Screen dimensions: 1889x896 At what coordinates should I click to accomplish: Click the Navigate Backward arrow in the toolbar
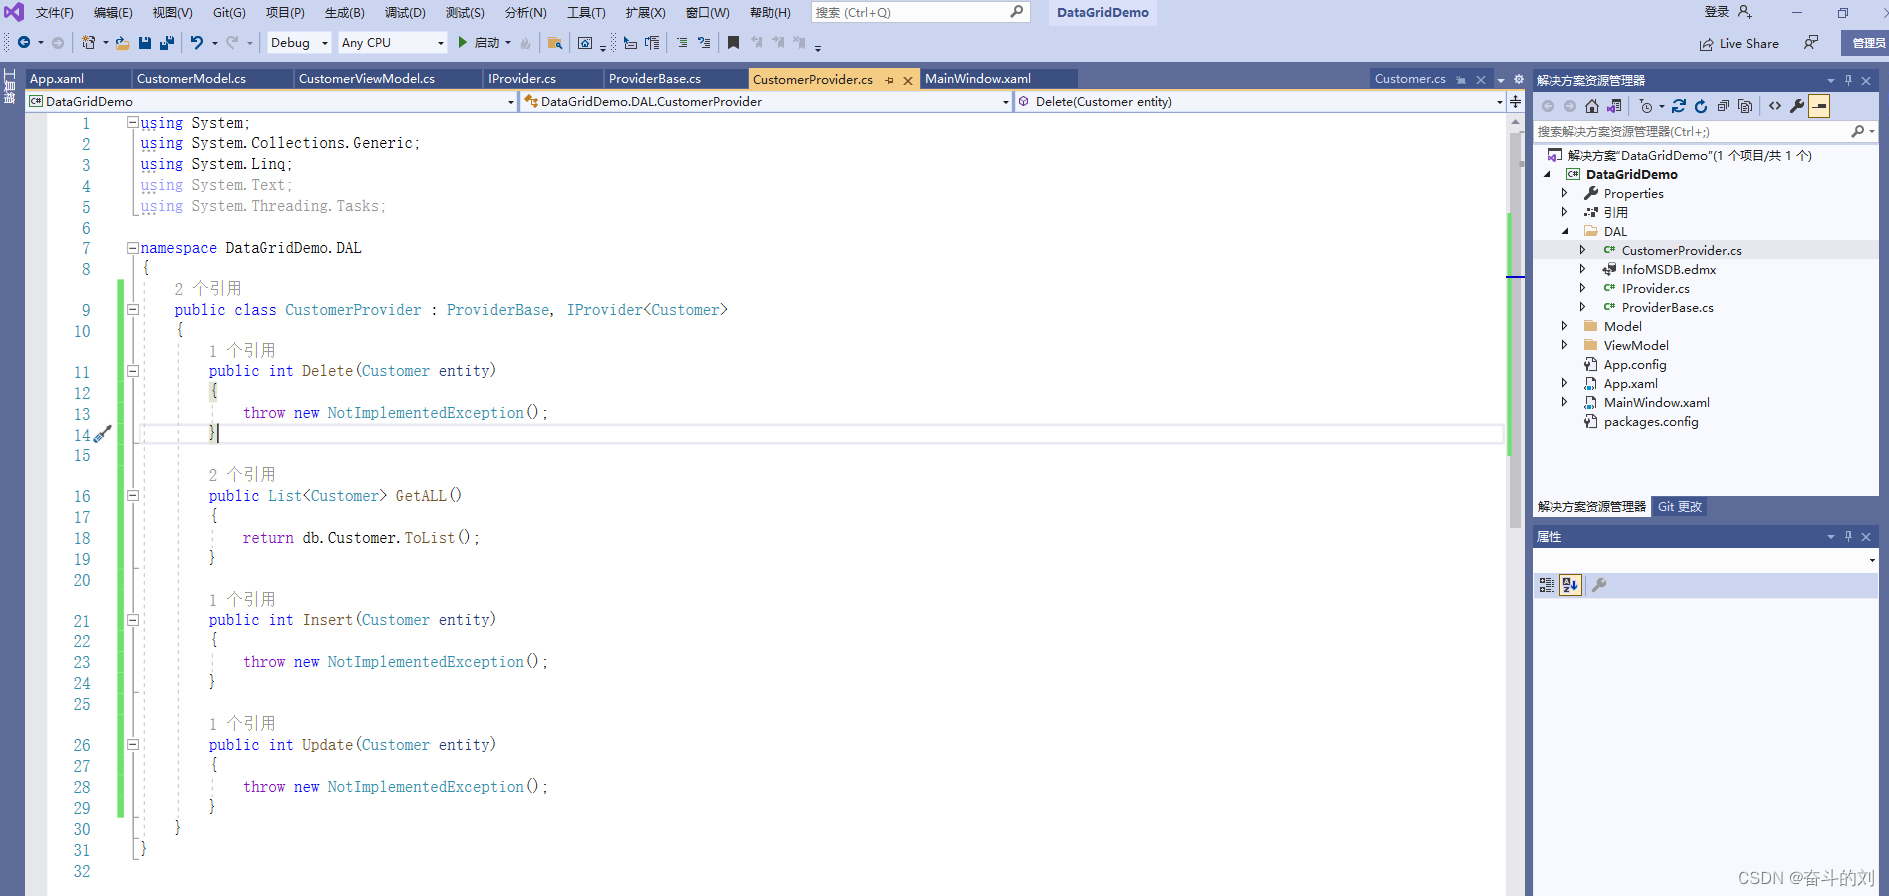(x=24, y=43)
